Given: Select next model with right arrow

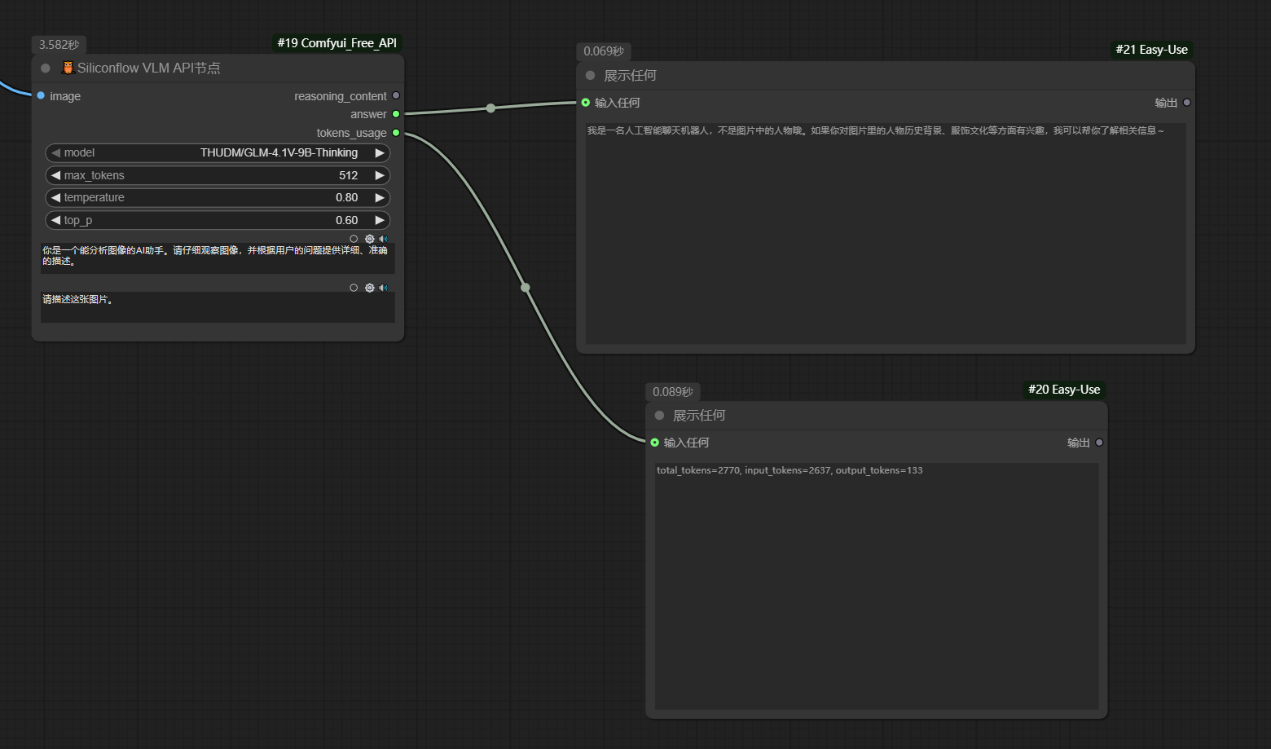Looking at the screenshot, I should (379, 153).
